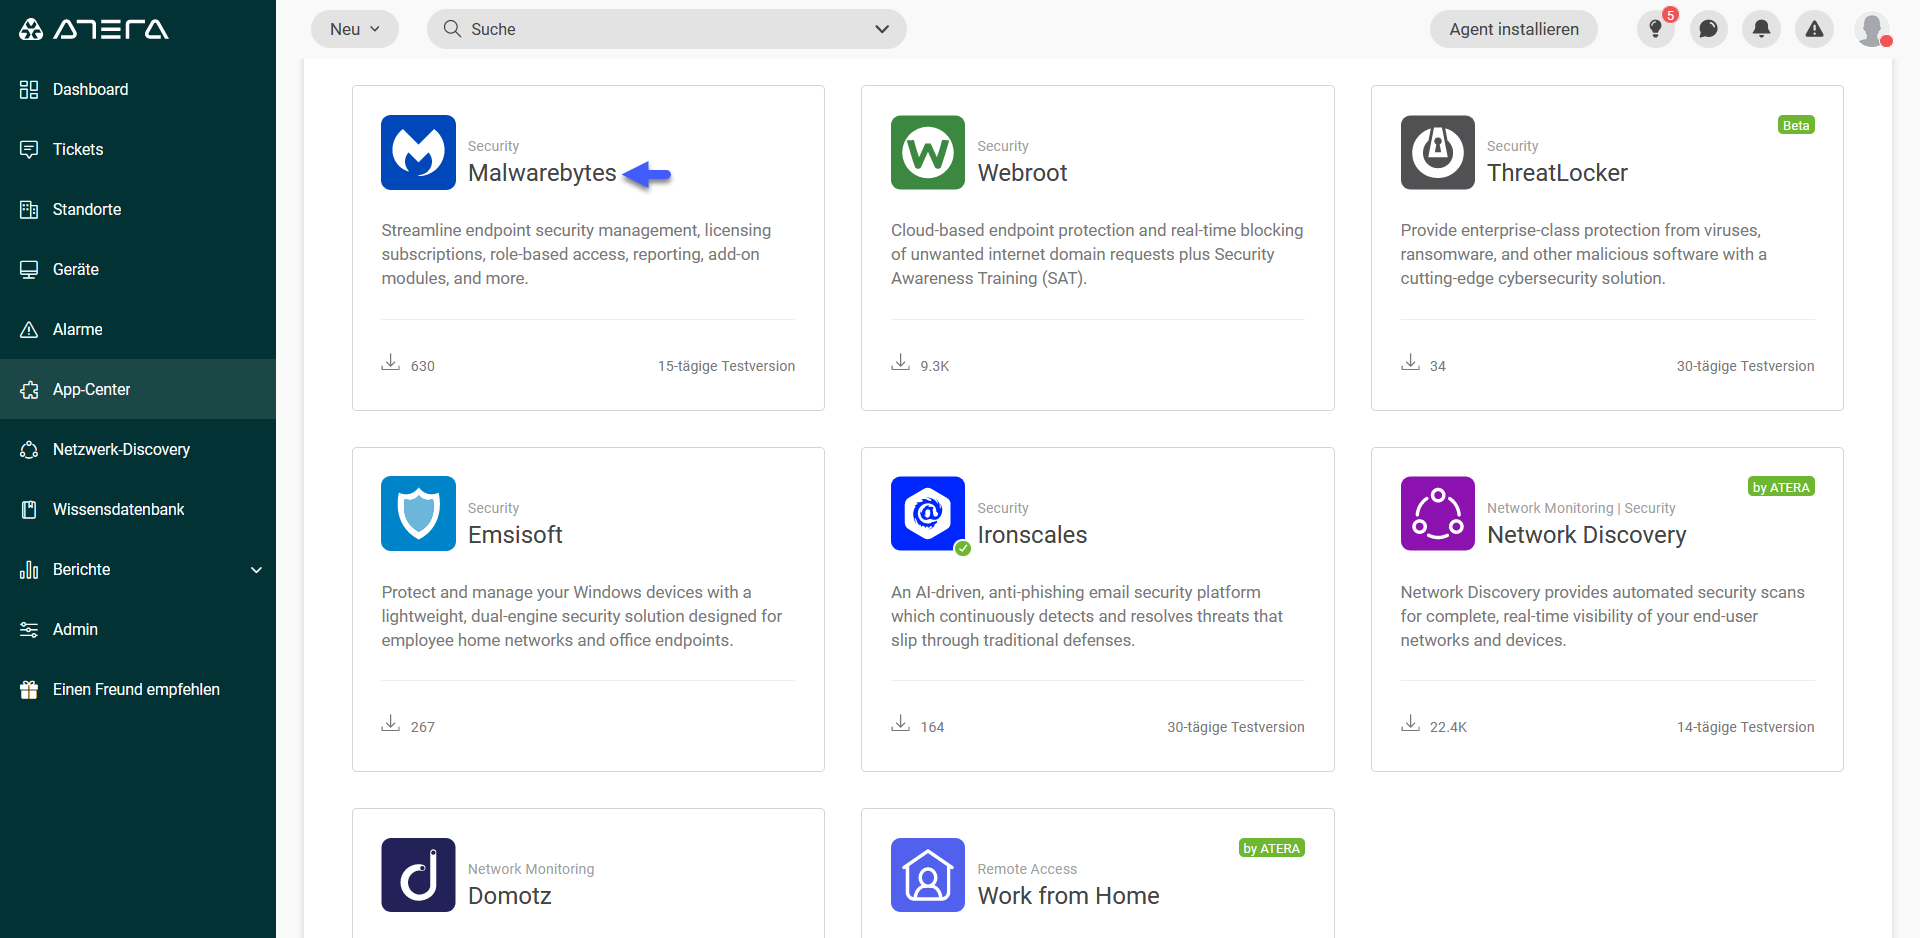Click the Standorte building icon
This screenshot has height=938, width=1920.
click(x=29, y=210)
